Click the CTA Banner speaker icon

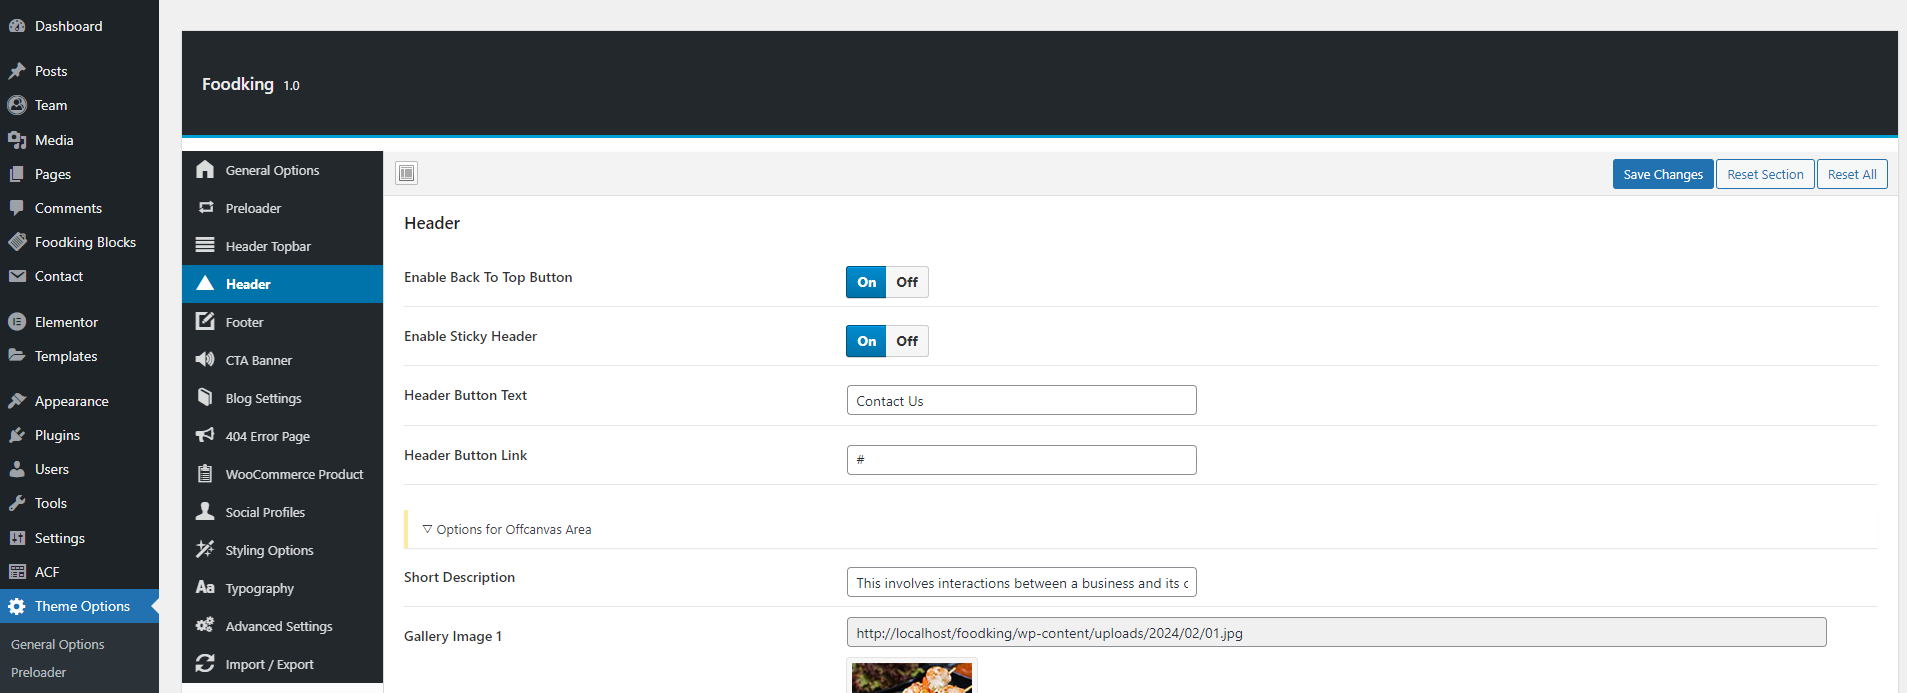[x=205, y=360]
